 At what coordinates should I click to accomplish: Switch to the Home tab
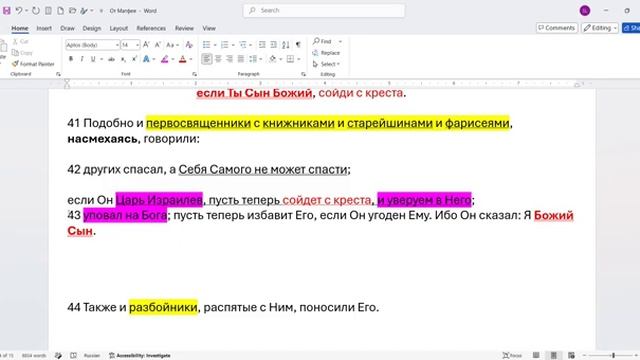(x=20, y=28)
